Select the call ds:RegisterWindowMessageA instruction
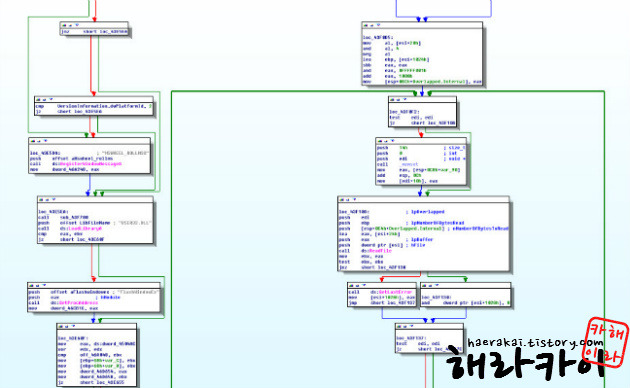The width and height of the screenshot is (630, 388). pyautogui.click(x=76, y=164)
